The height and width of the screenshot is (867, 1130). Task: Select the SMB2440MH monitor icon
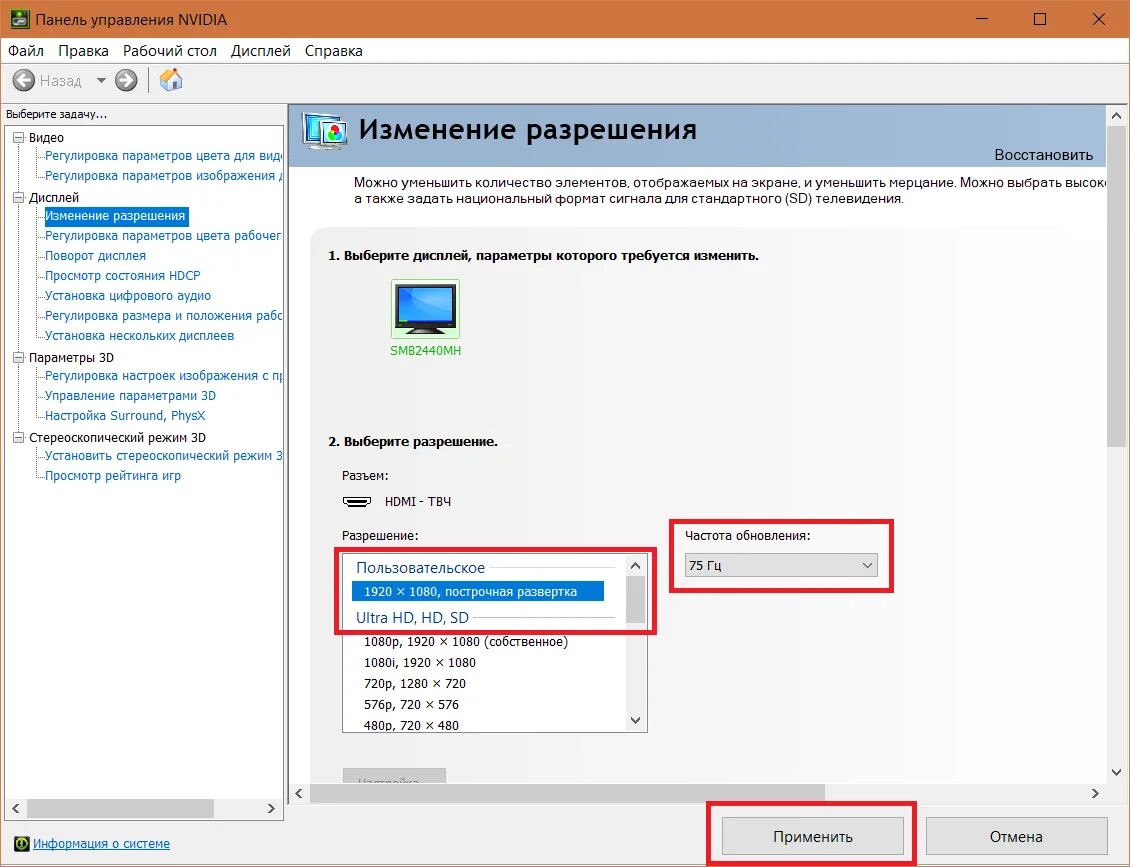[x=425, y=308]
